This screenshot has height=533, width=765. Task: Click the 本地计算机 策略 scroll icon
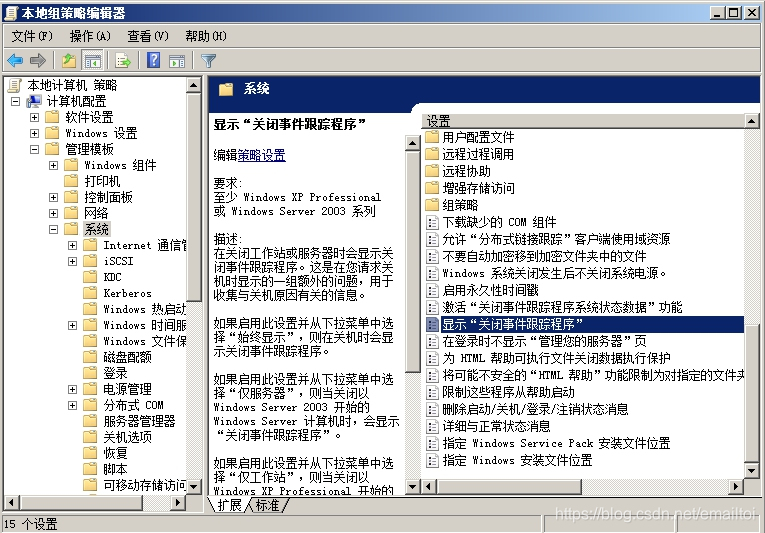[x=15, y=85]
